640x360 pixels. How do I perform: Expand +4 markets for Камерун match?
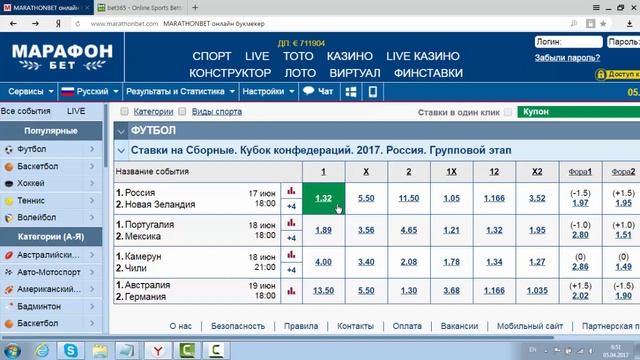click(x=291, y=270)
